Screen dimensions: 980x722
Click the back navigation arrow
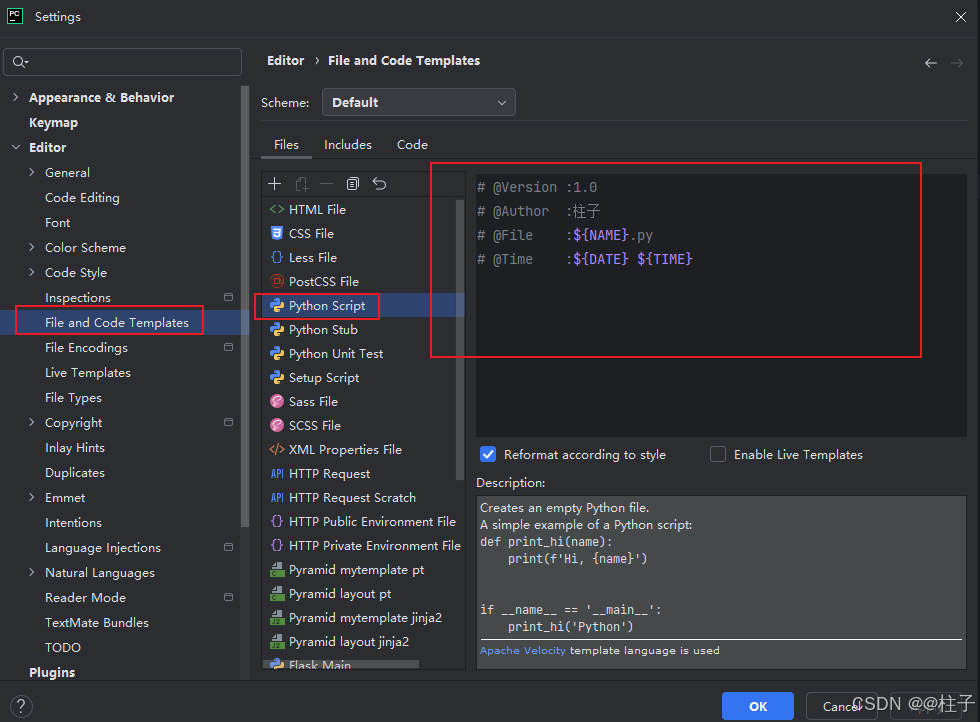coord(931,63)
